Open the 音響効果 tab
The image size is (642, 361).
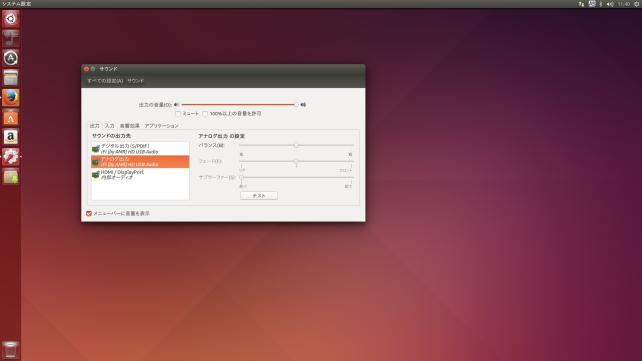point(130,126)
